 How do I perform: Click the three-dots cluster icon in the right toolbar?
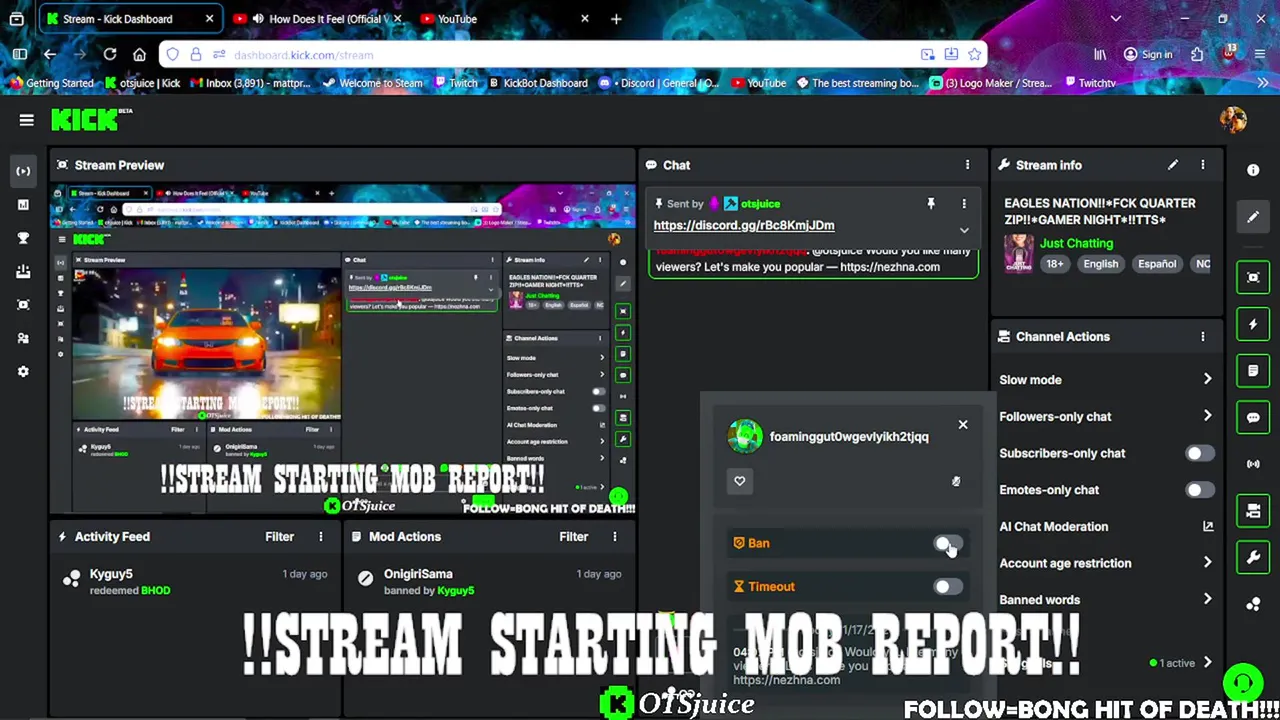(x=1253, y=604)
